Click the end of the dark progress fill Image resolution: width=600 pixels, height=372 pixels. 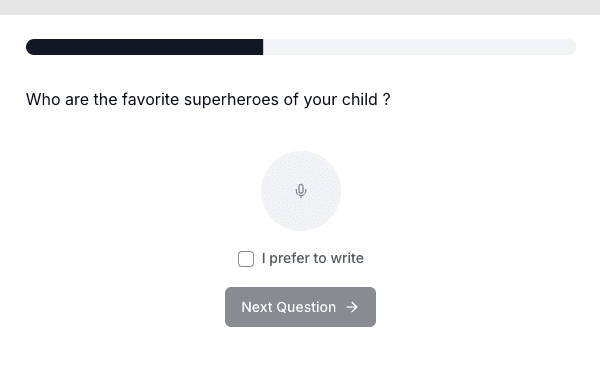pos(260,47)
